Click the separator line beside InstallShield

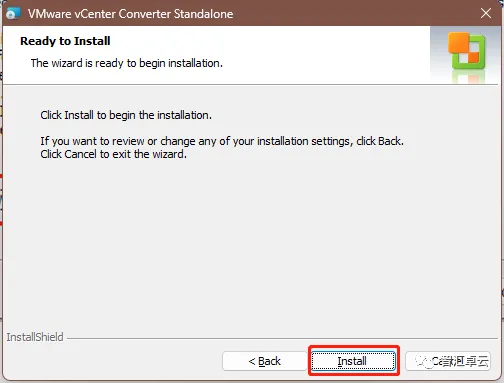point(283,339)
